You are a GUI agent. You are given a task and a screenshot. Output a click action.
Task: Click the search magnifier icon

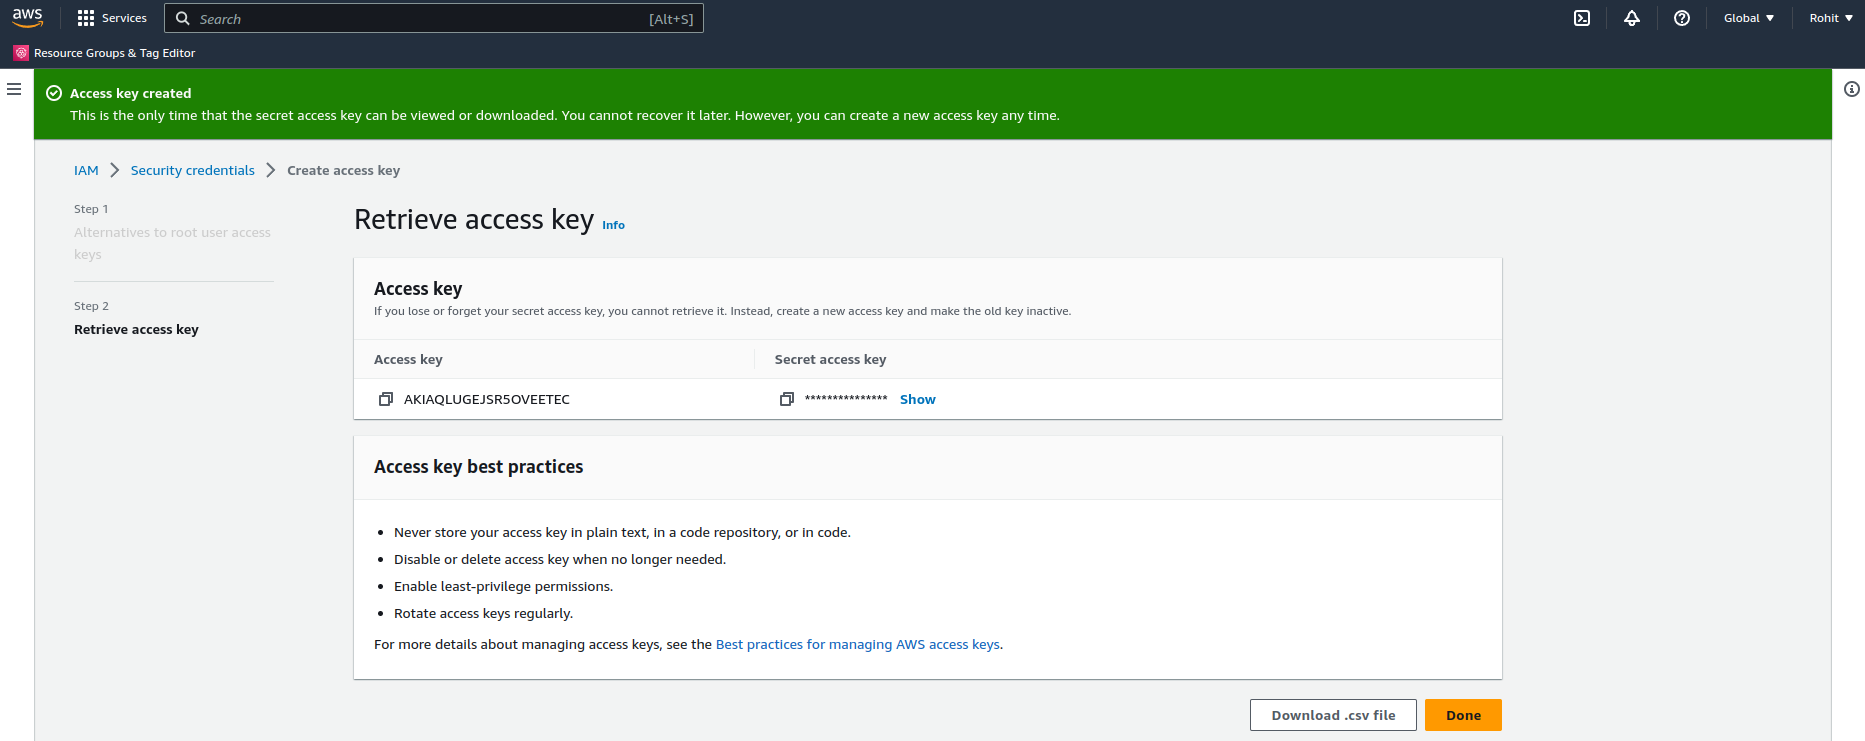pyautogui.click(x=183, y=18)
